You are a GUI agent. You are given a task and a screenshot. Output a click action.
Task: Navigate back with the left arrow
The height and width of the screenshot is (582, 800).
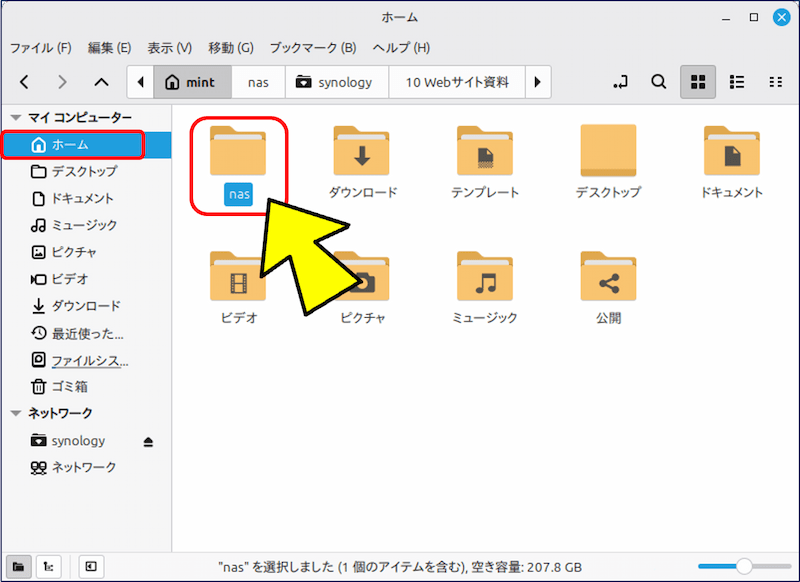pyautogui.click(x=25, y=82)
